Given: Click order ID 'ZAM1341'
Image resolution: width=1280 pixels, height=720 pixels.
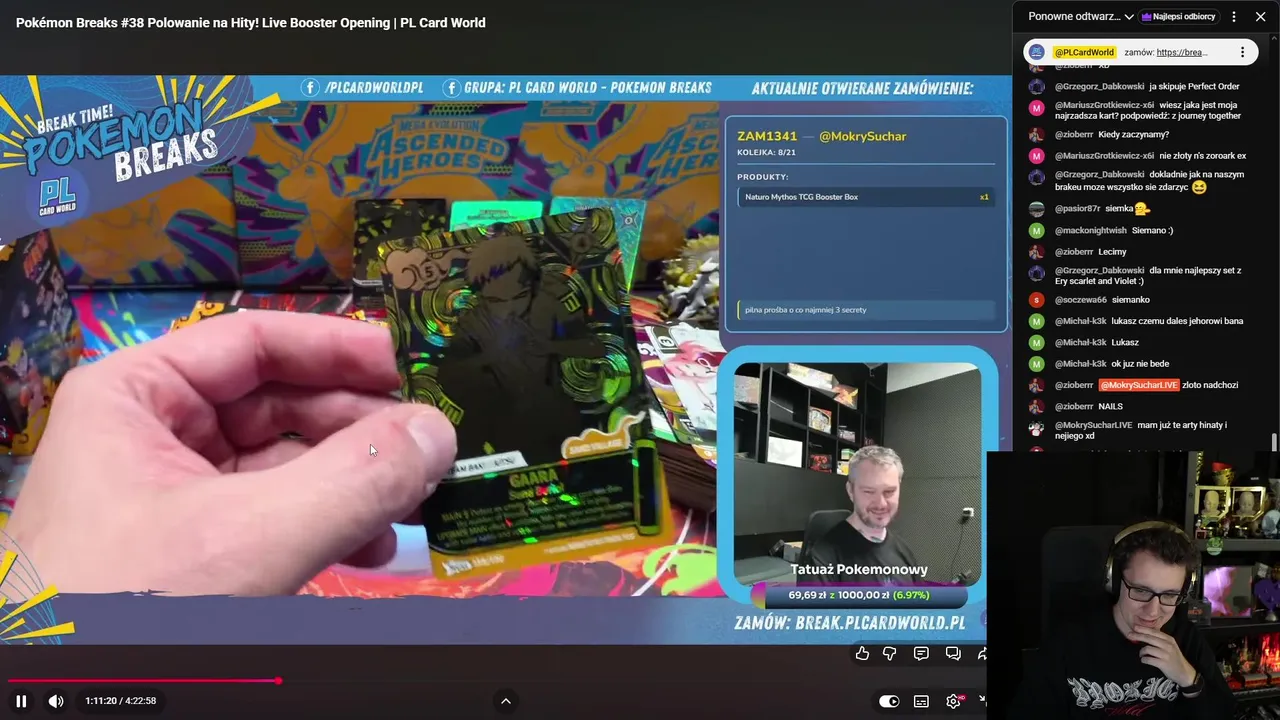Looking at the screenshot, I should coord(767,136).
